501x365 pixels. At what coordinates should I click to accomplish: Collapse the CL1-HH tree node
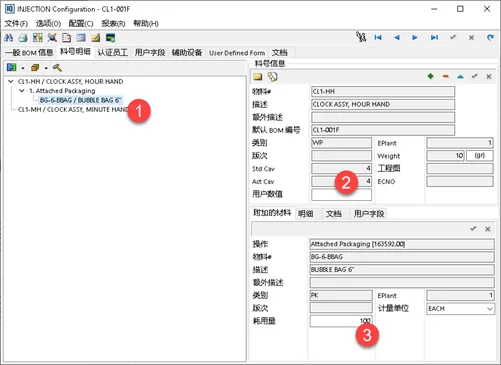(11, 81)
